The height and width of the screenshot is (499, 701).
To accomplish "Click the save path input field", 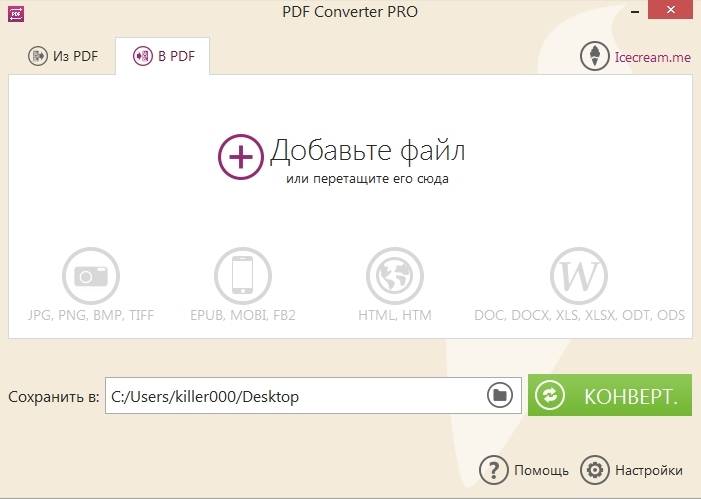I will click(x=313, y=396).
